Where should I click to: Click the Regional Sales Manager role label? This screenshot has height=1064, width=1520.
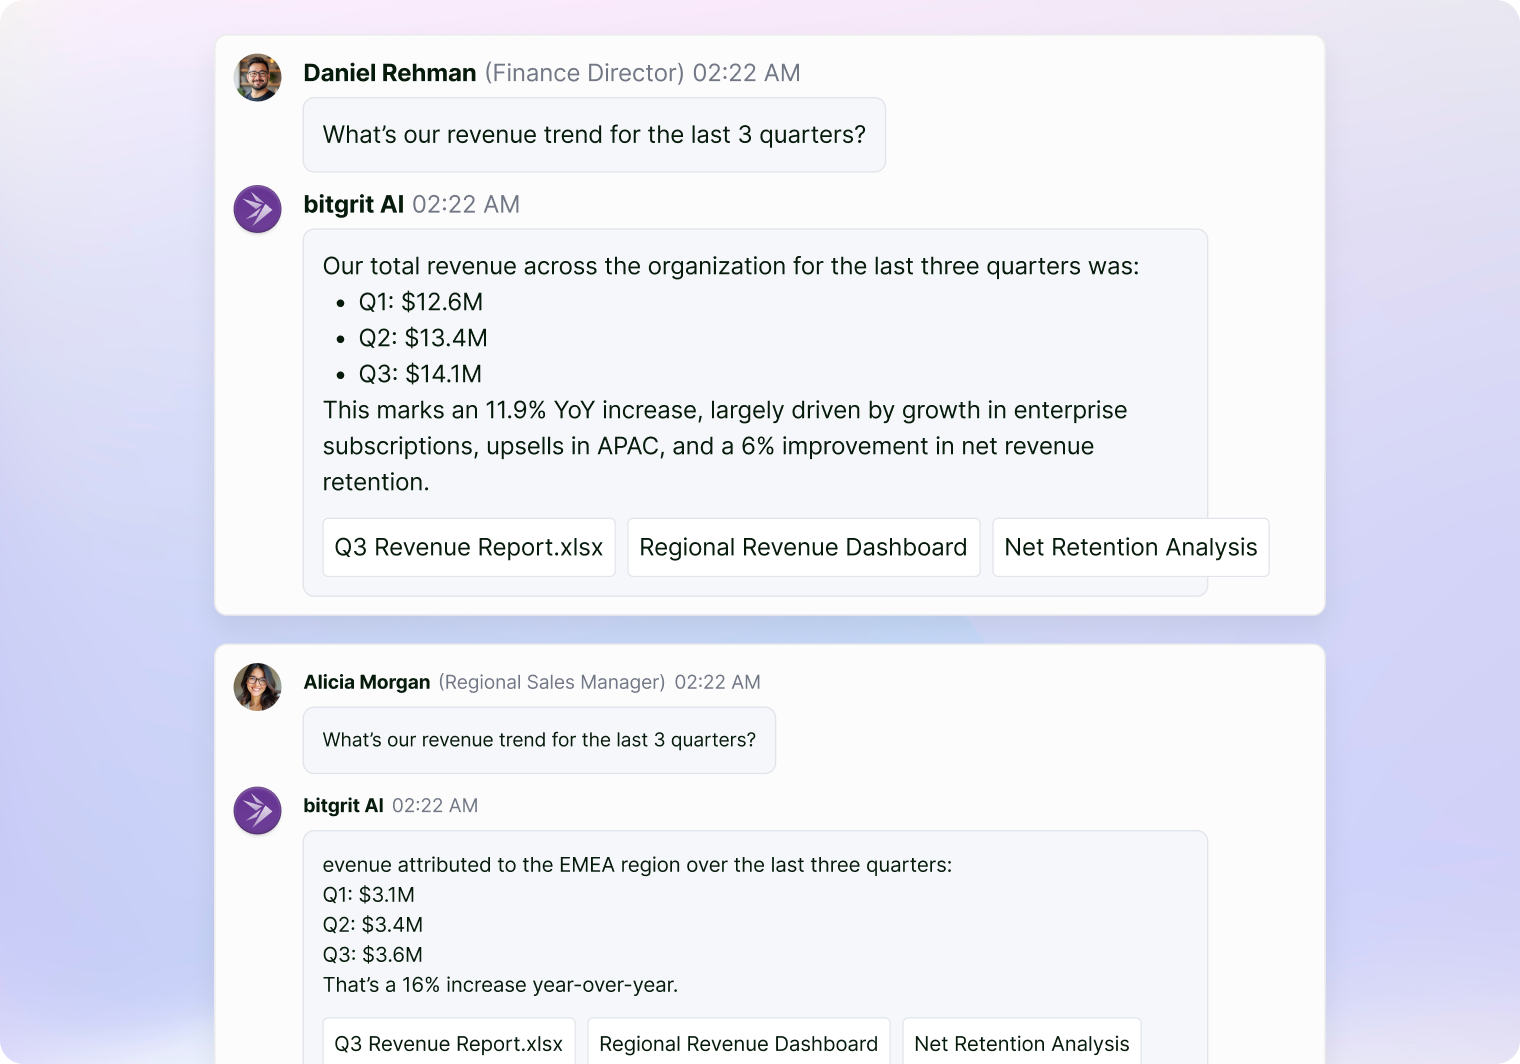551,682
